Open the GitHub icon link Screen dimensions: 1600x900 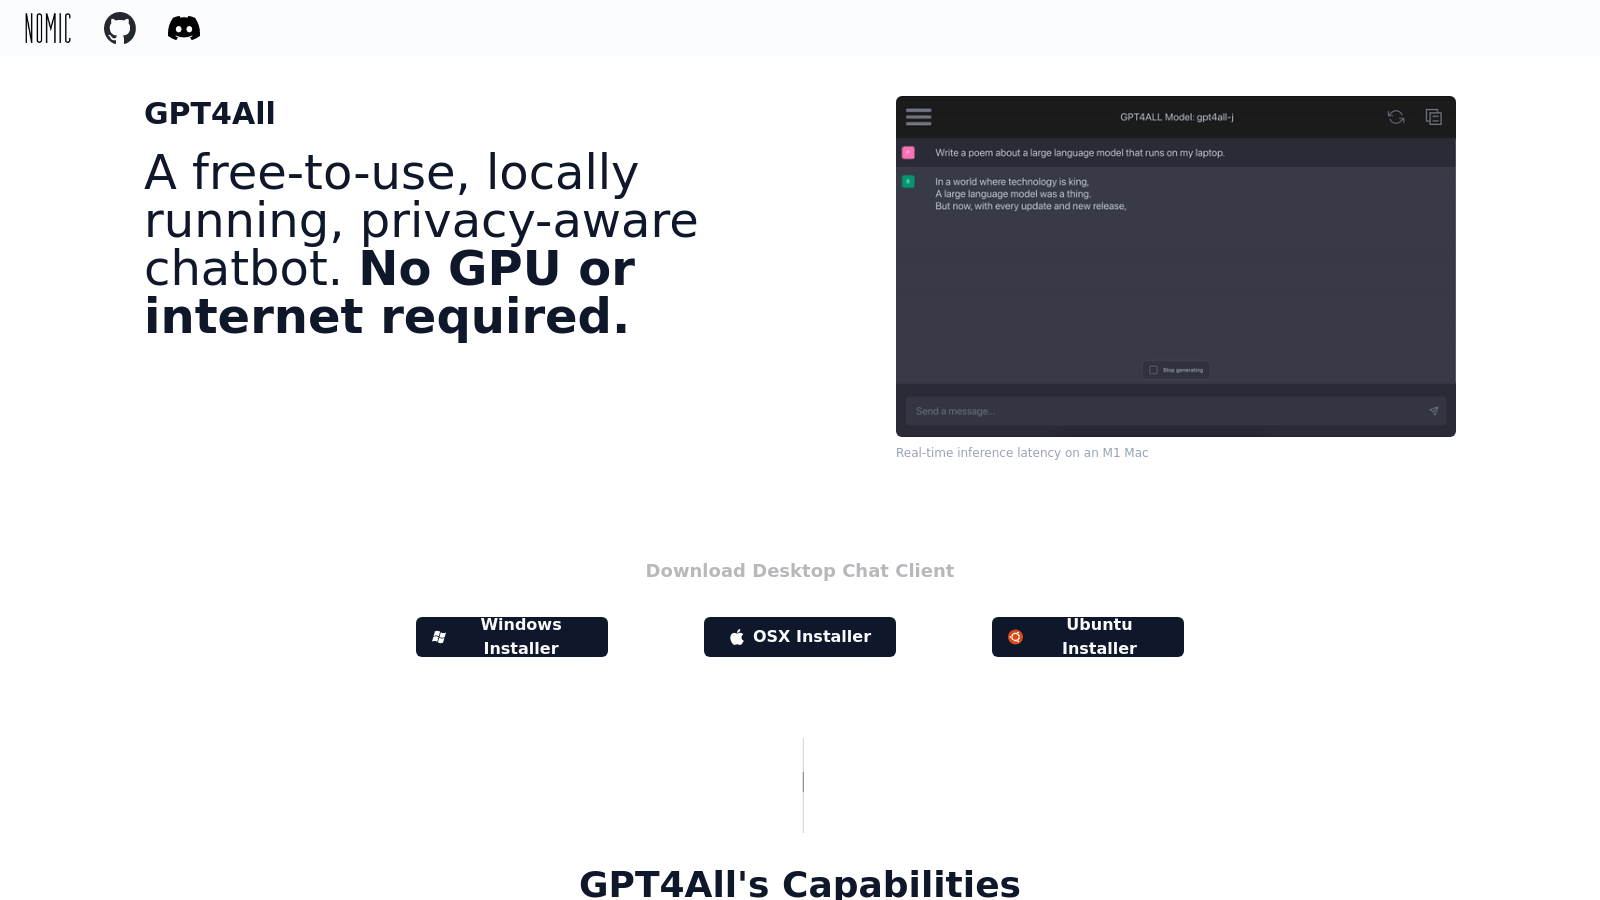[120, 28]
